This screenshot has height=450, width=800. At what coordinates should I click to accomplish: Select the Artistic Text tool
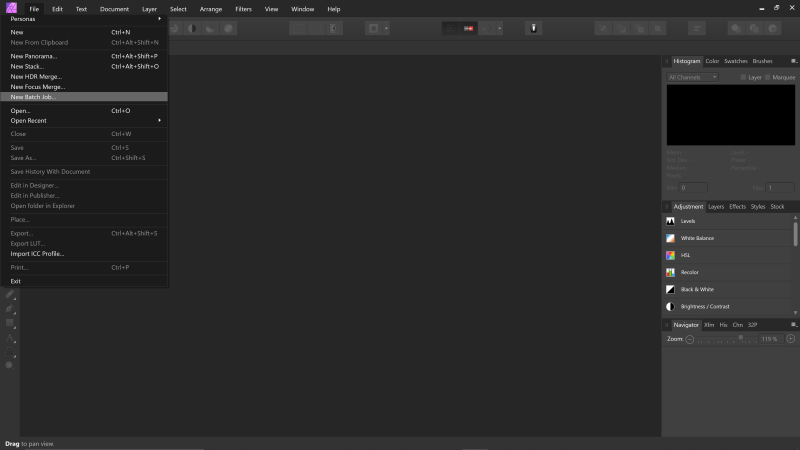pos(10,338)
